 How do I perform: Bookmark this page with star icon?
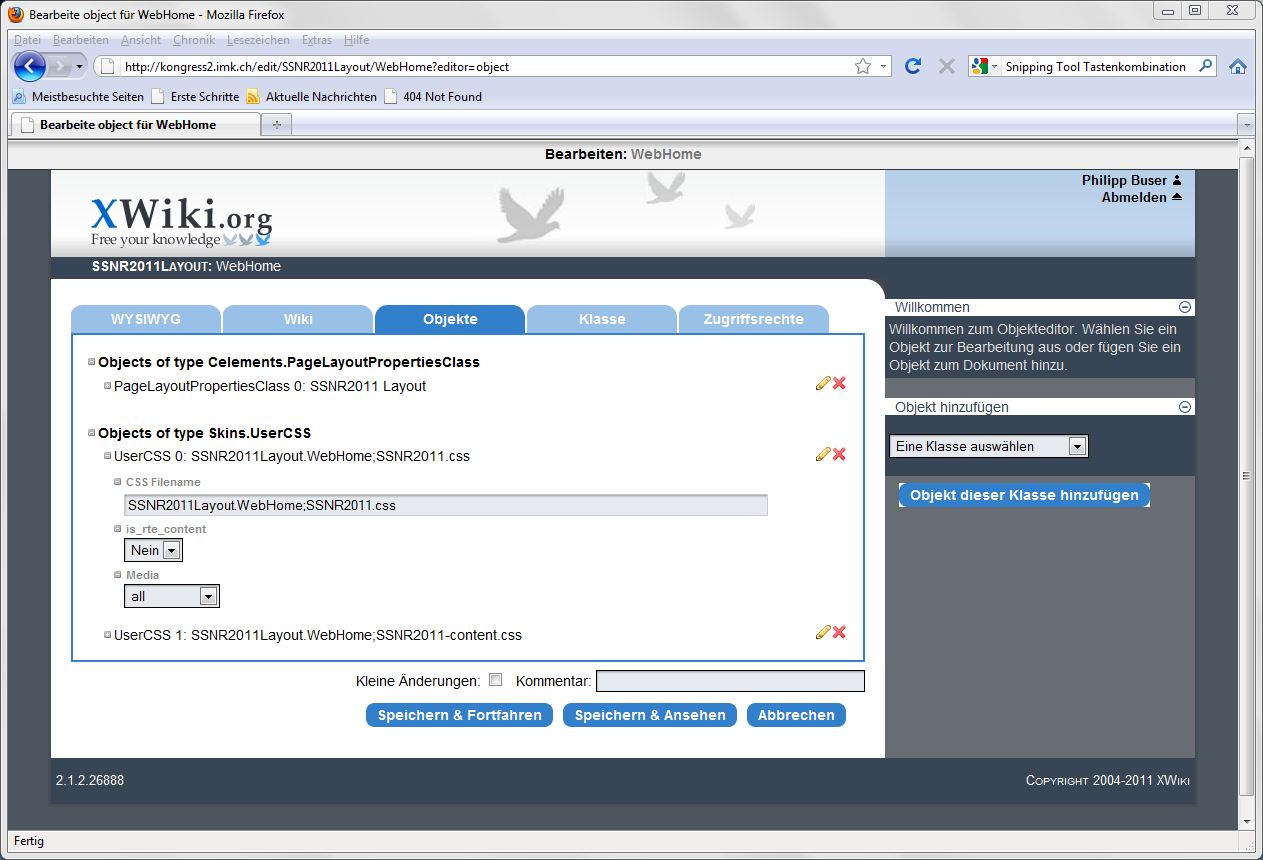[862, 66]
